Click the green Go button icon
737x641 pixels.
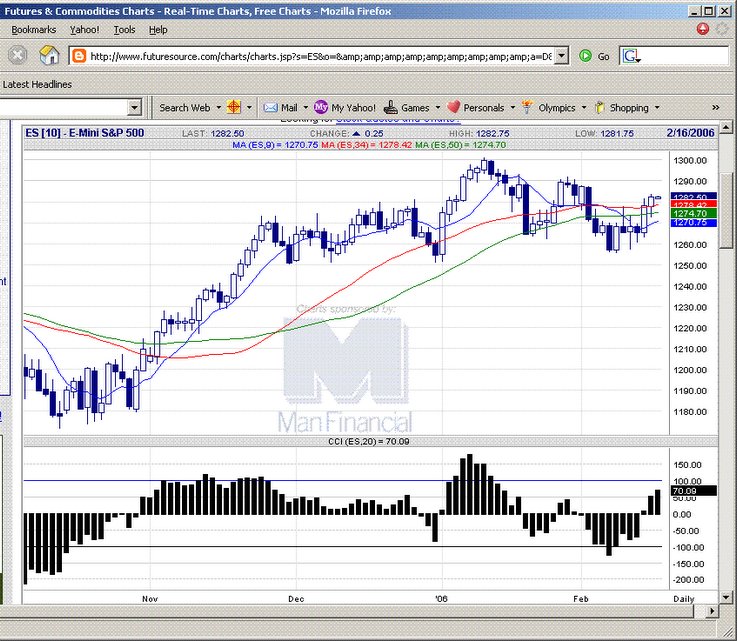585,56
